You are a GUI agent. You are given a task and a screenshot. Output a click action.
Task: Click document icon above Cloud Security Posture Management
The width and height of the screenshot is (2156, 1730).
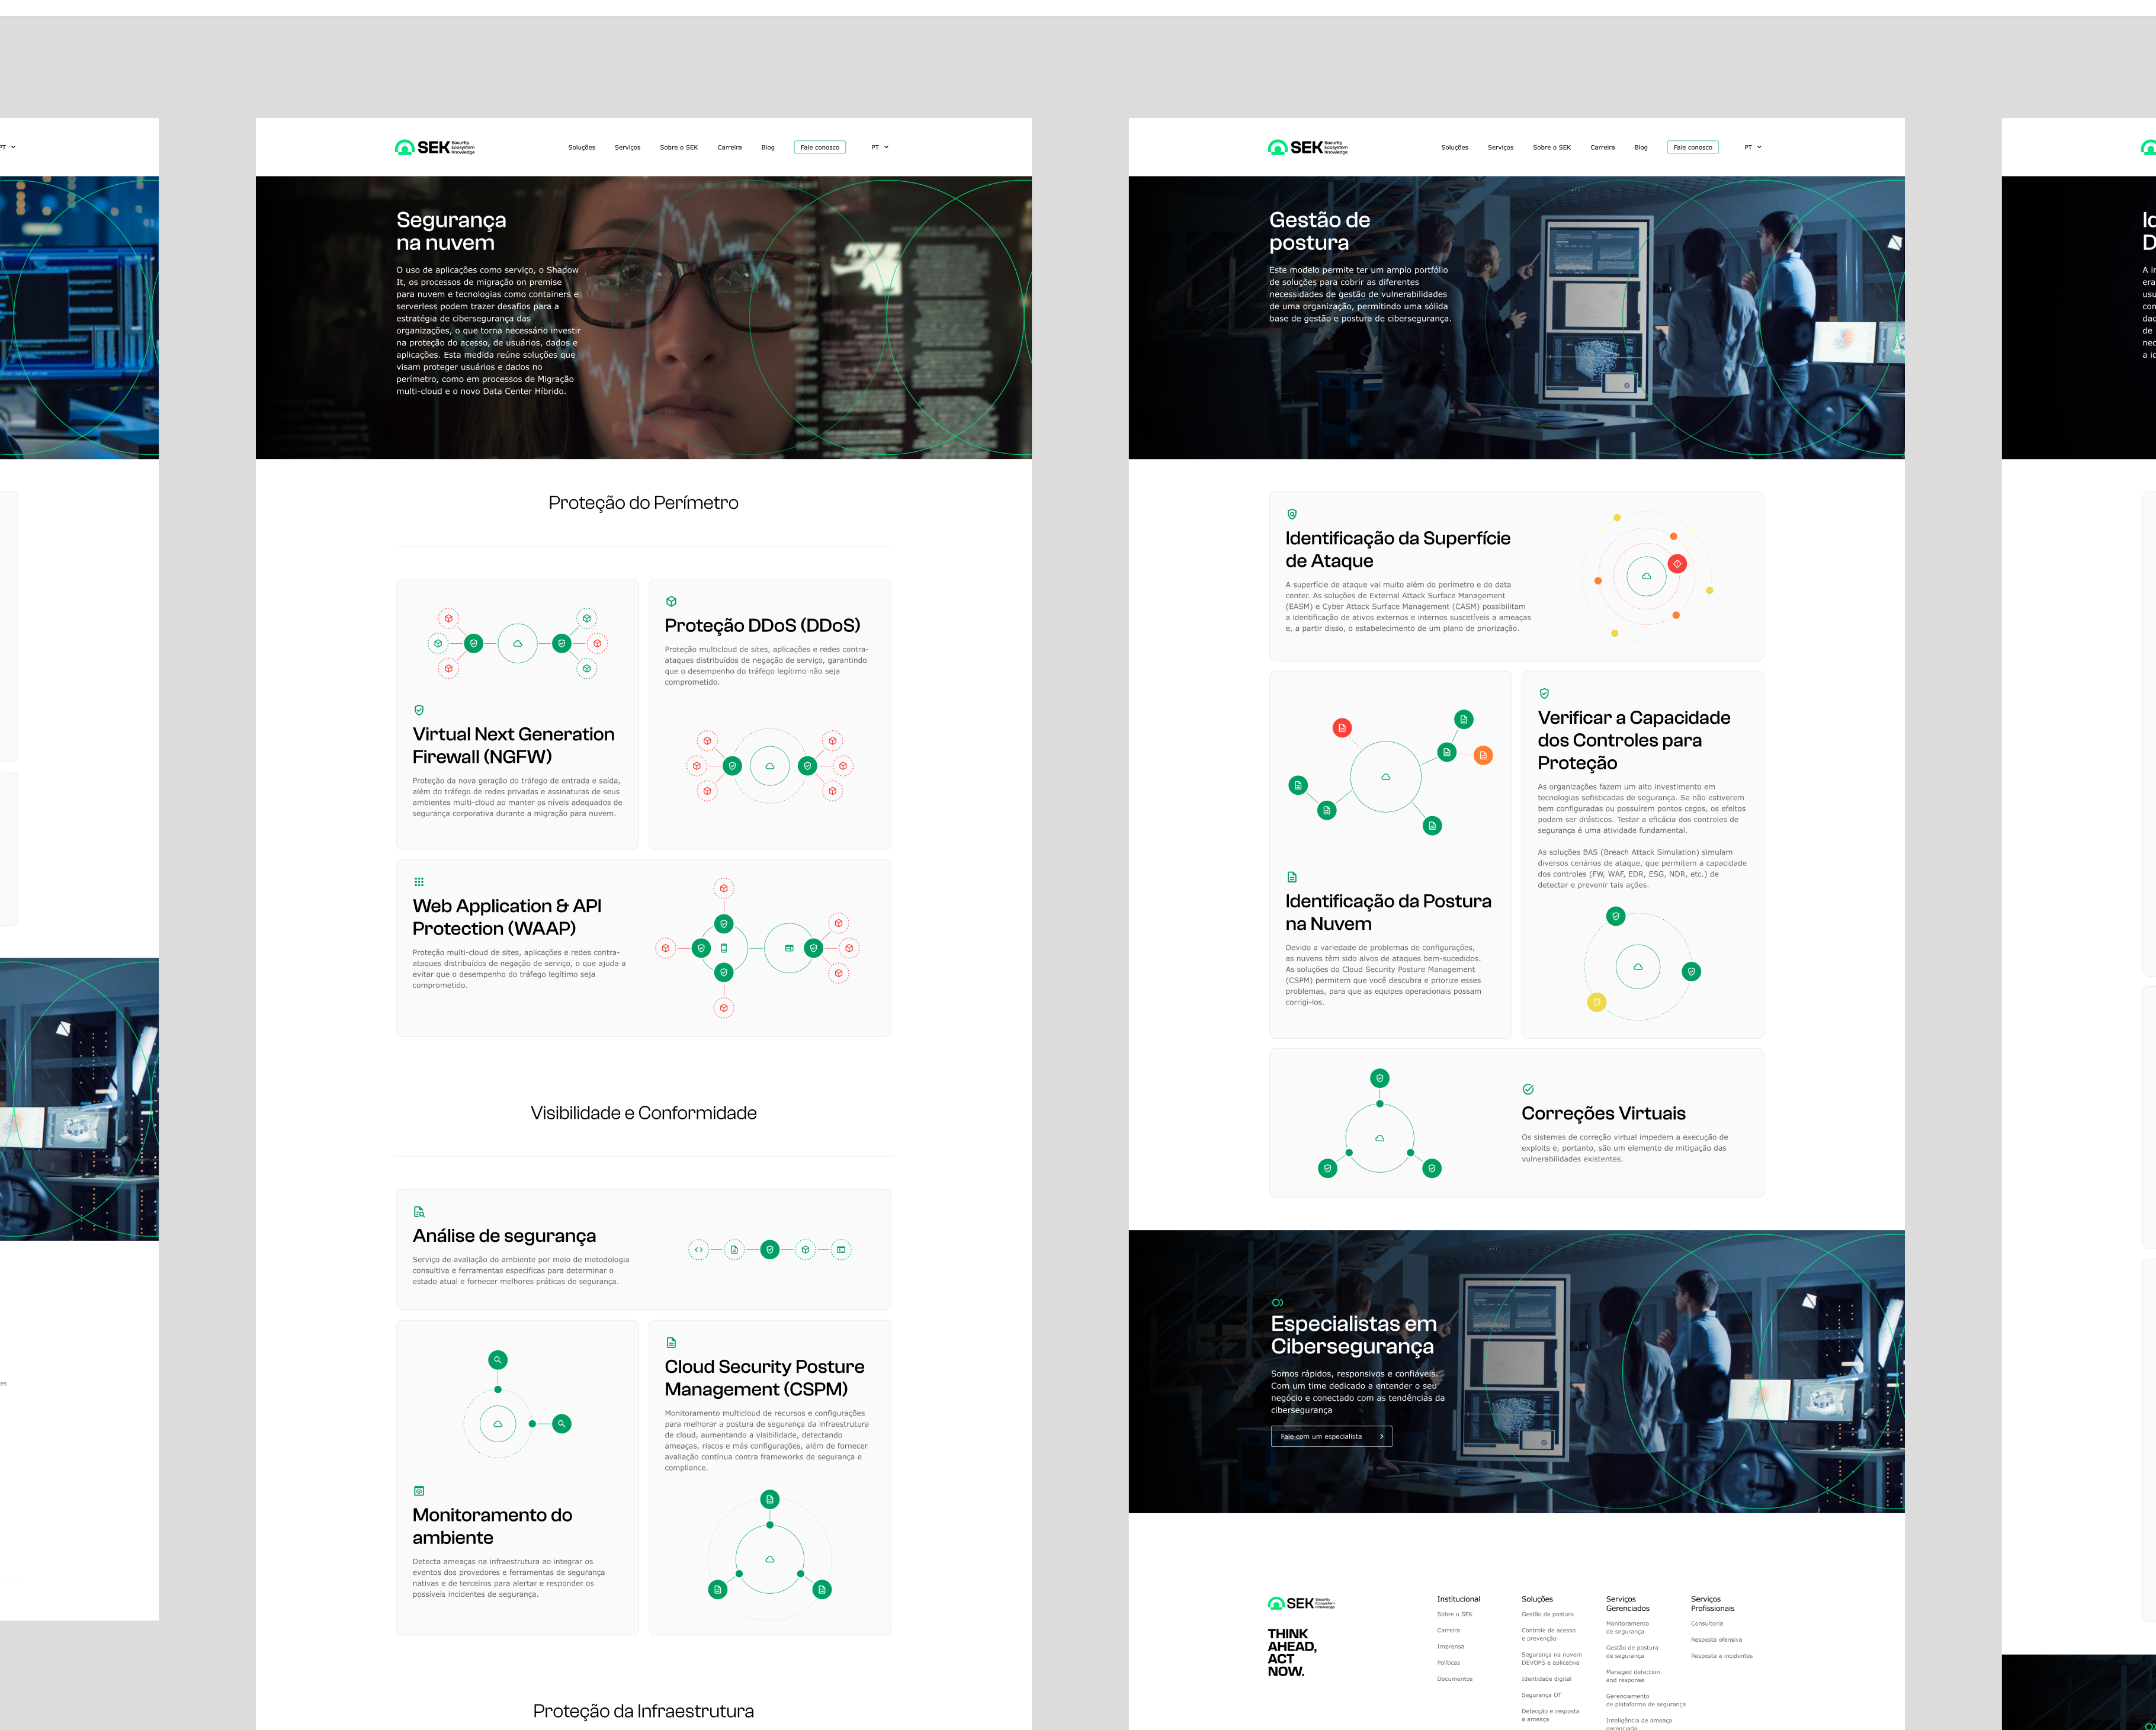[671, 1342]
